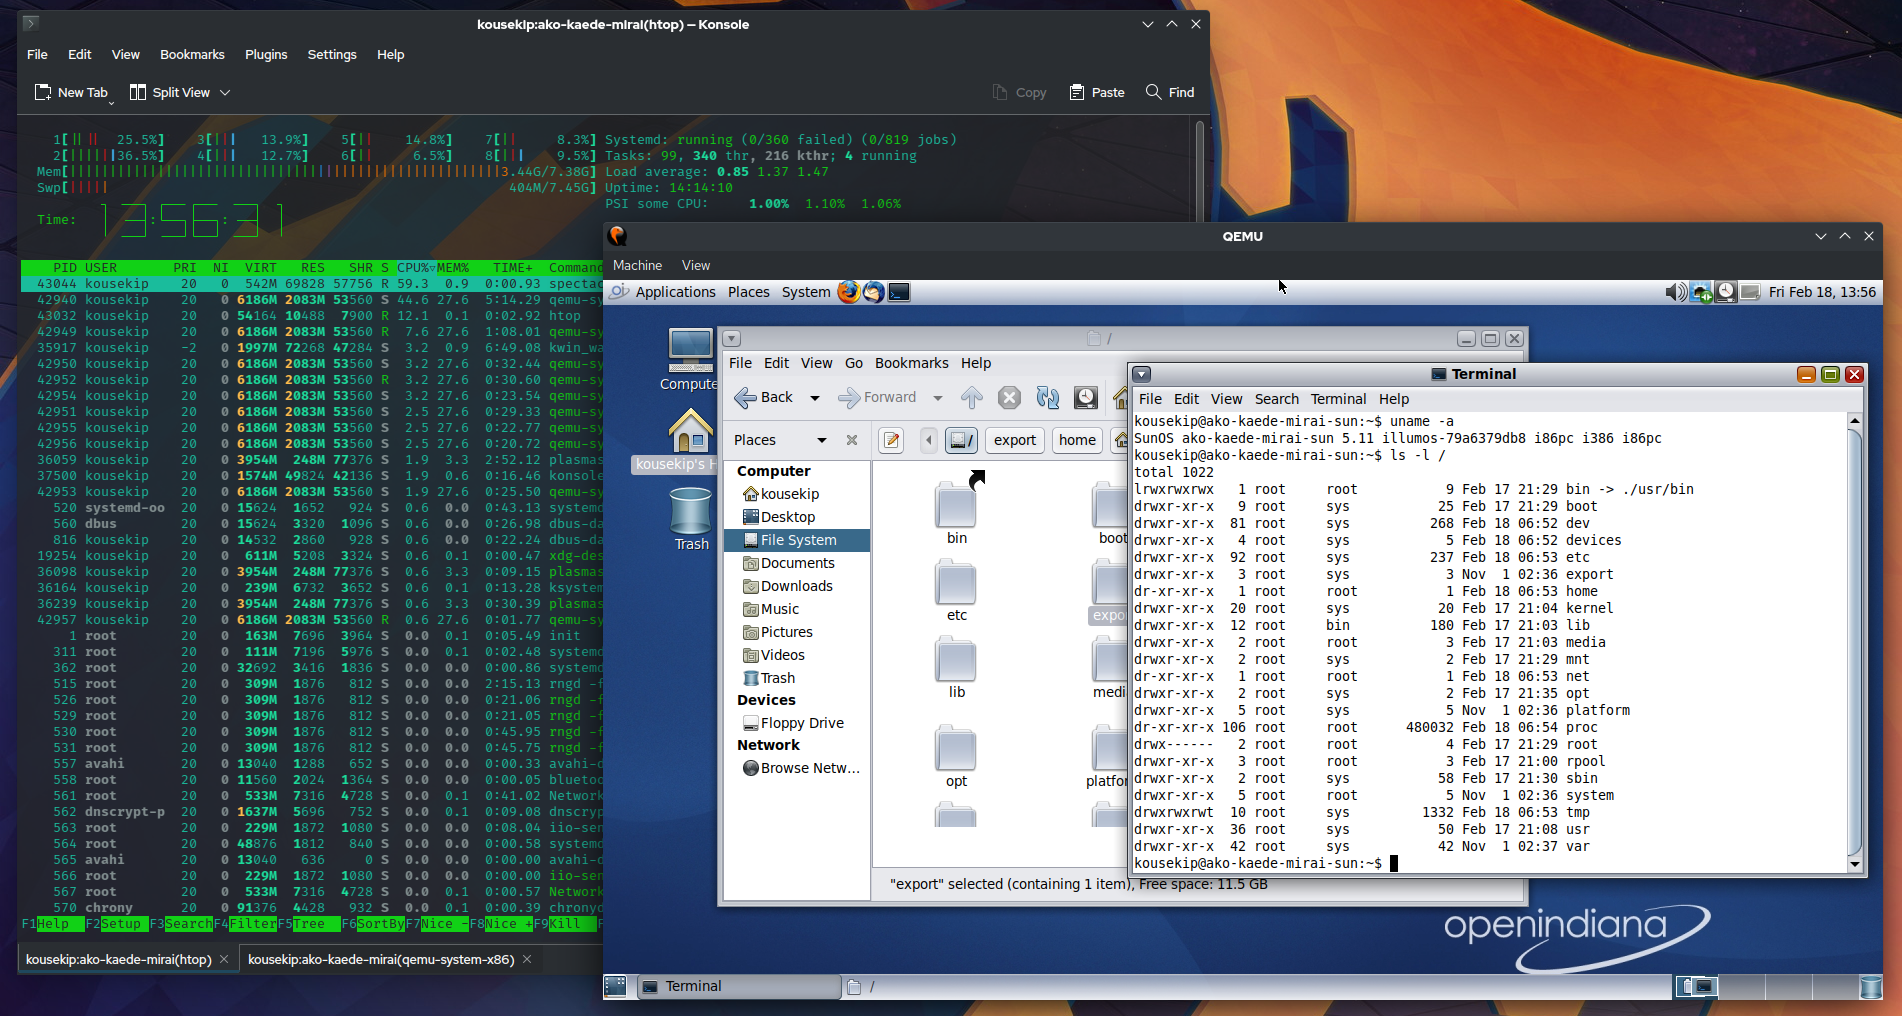Image resolution: width=1902 pixels, height=1016 pixels.
Task: Switch to the qemu-system-x86 Konsole tab
Action: coord(381,959)
